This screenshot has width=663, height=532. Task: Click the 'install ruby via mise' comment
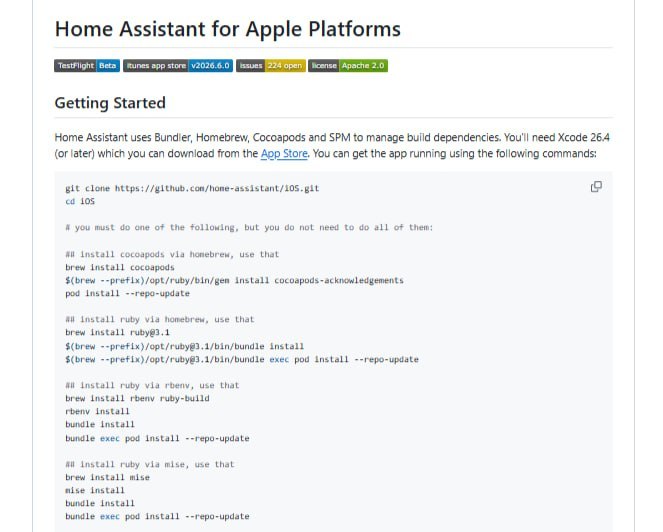(150, 464)
